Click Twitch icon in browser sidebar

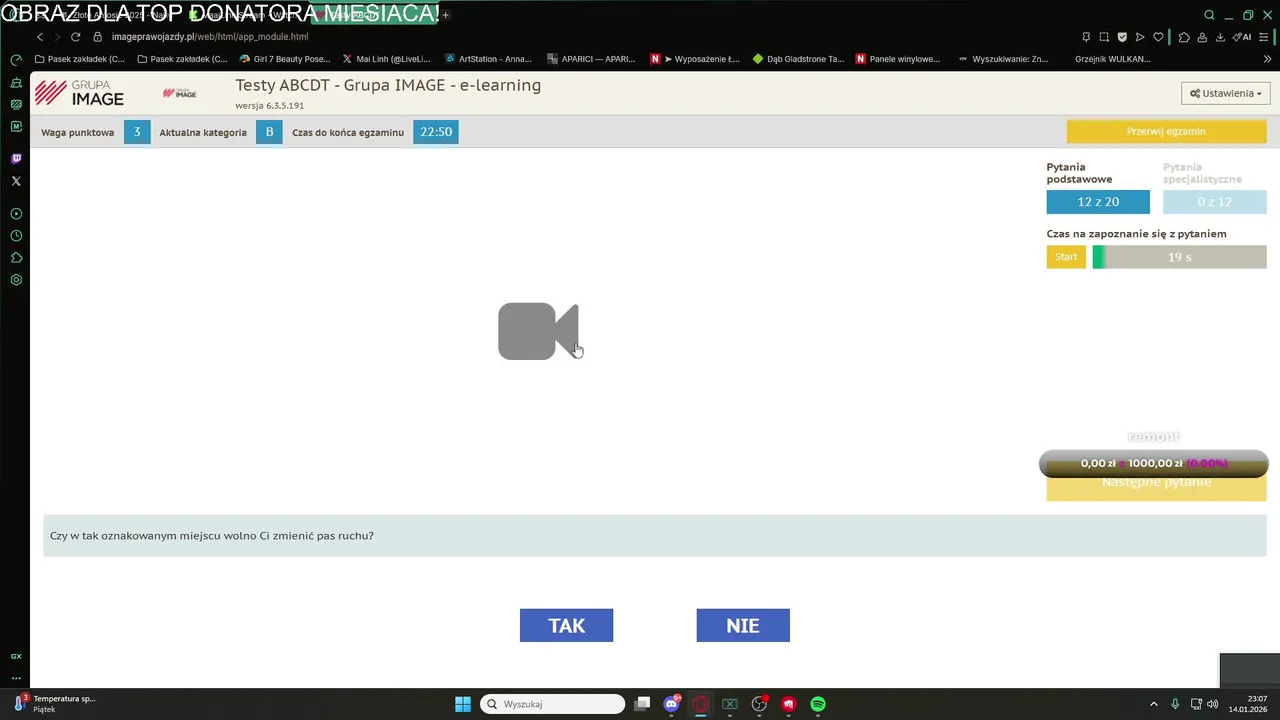pyautogui.click(x=16, y=158)
